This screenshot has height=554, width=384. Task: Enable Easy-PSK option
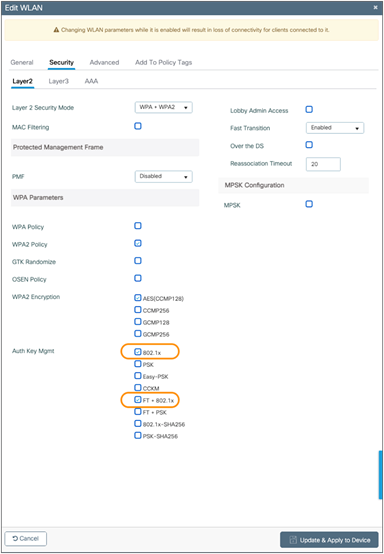(138, 376)
